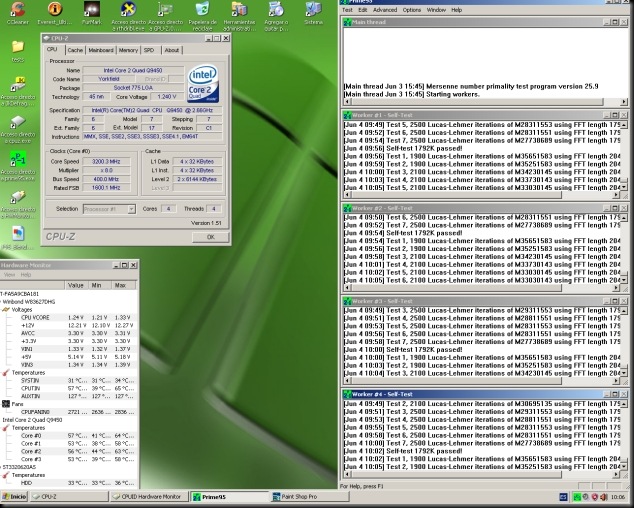Click the volume tray icon
Image resolution: width=634 pixels, height=508 pixels.
(x=604, y=497)
